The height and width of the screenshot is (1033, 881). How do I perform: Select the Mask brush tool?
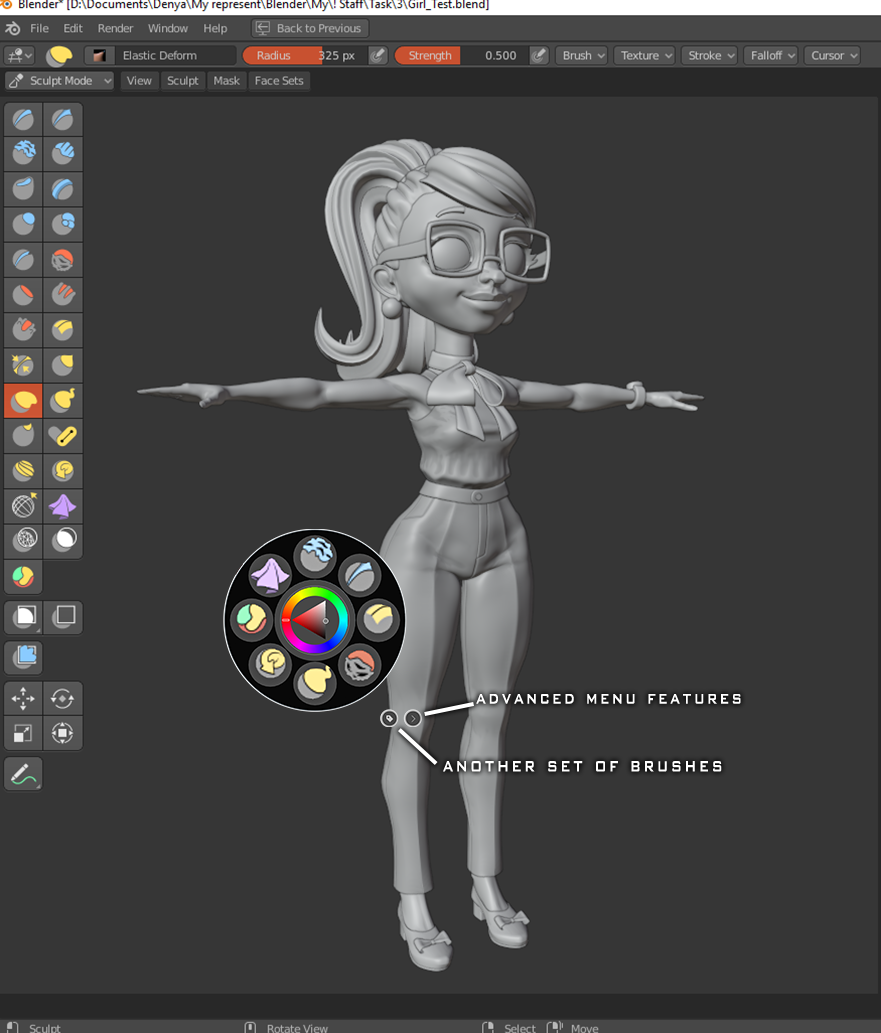click(63, 541)
